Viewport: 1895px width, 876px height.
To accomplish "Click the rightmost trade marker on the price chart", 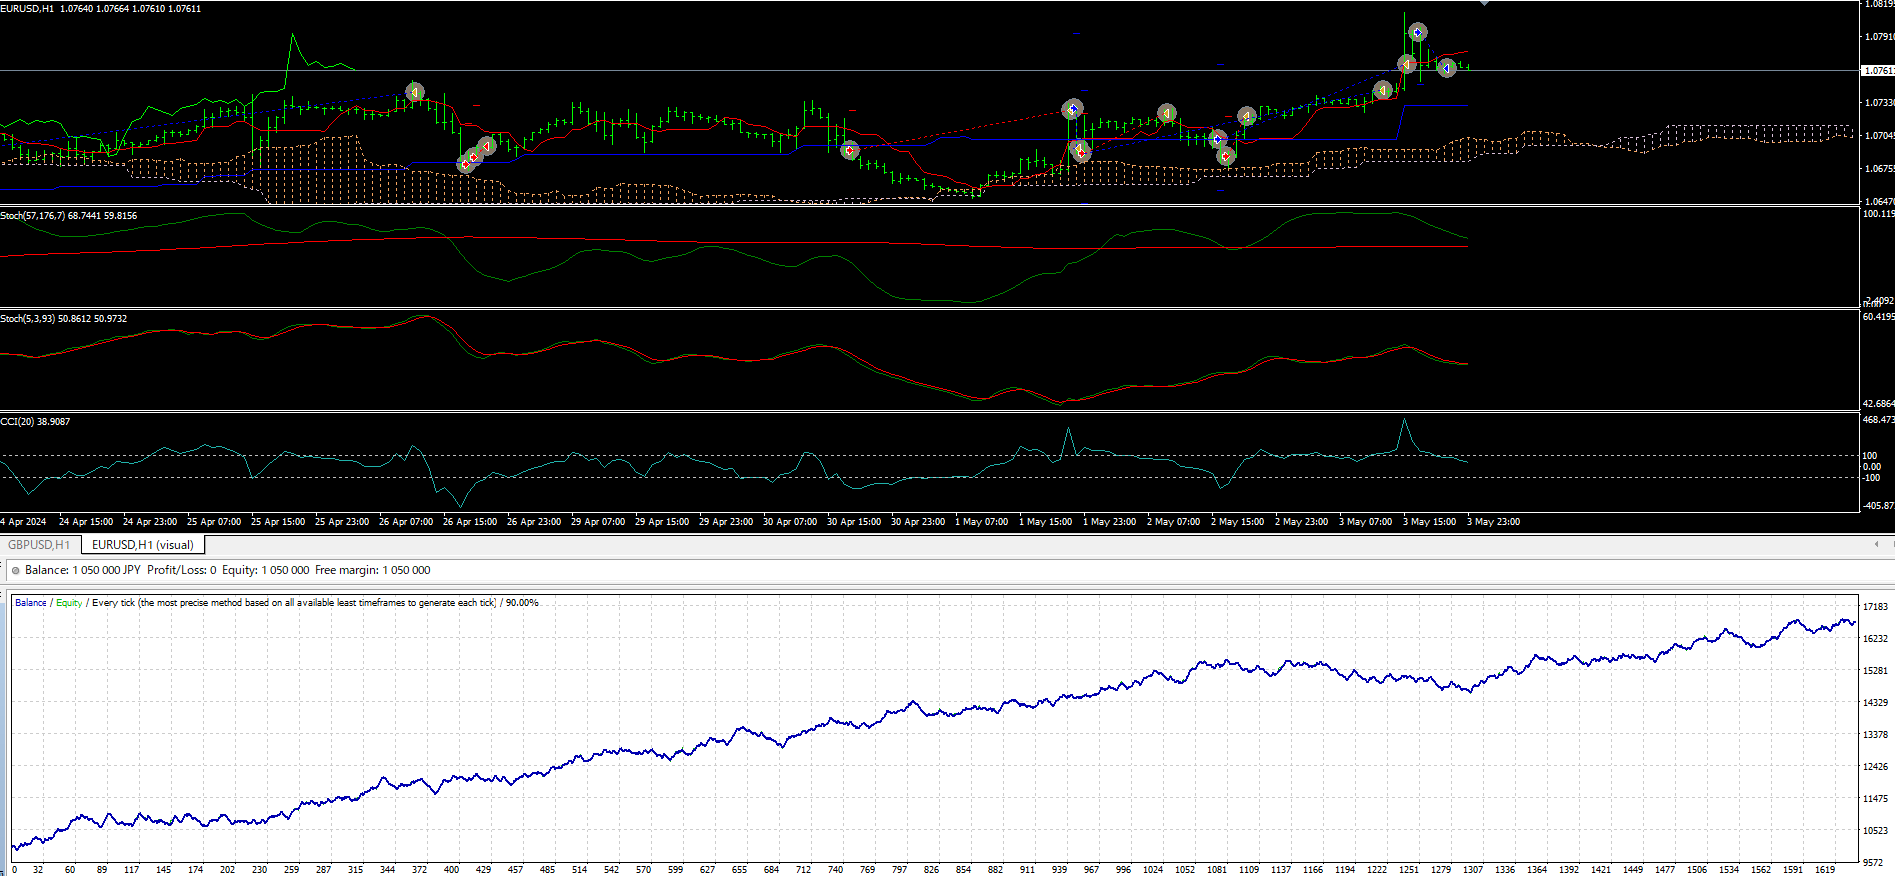I will click(x=1446, y=68).
